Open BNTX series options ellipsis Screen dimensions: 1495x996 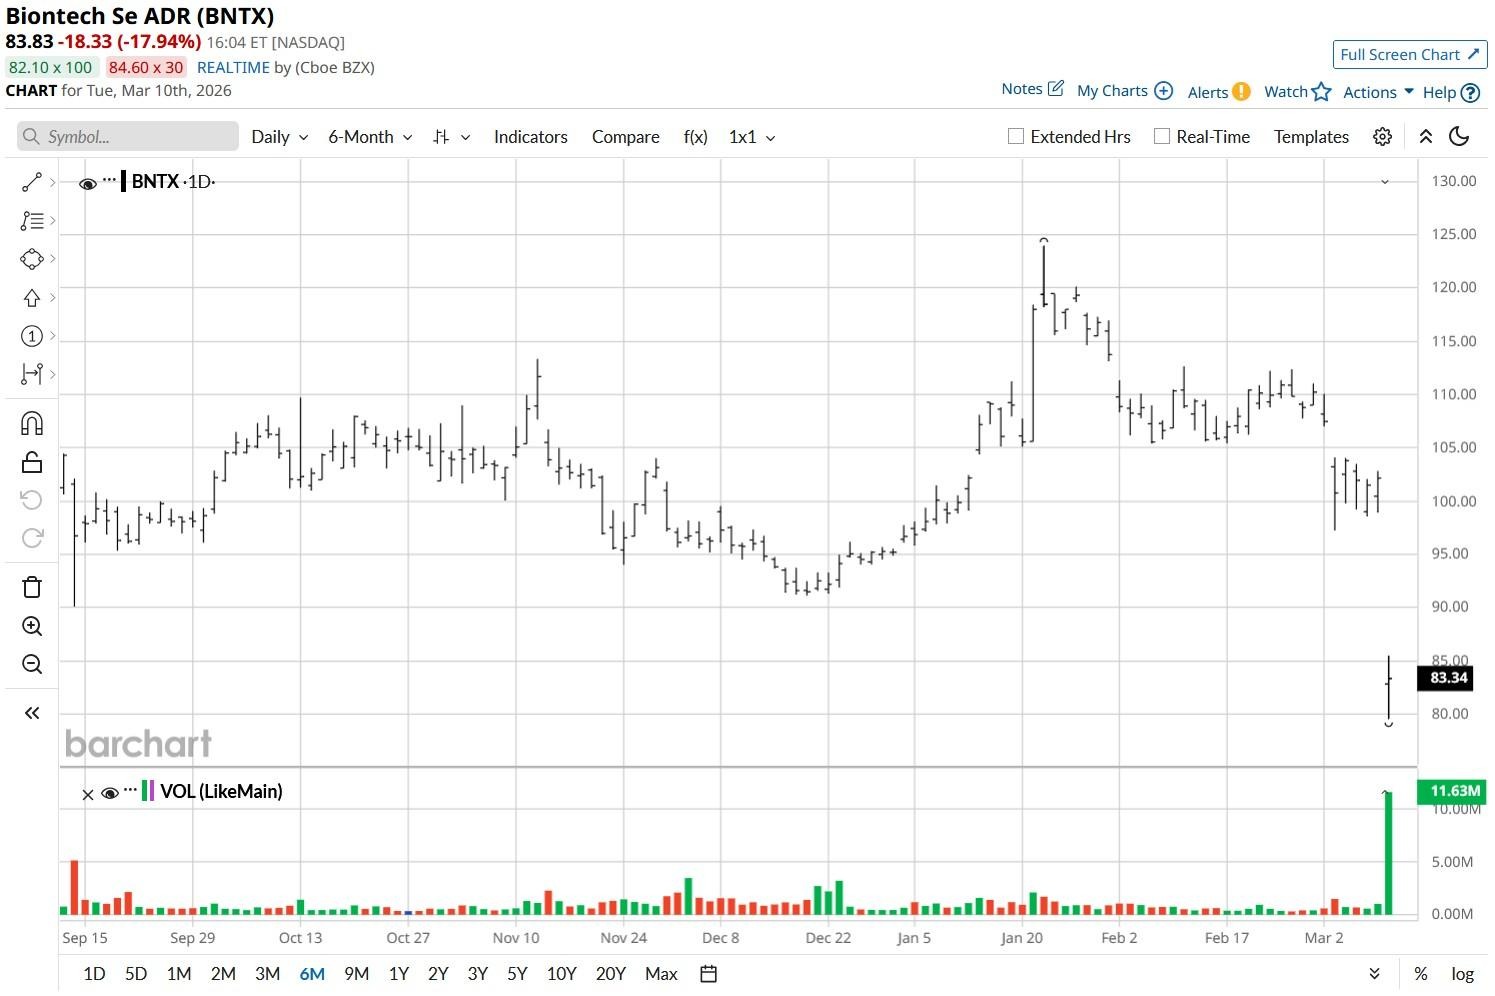coord(110,180)
